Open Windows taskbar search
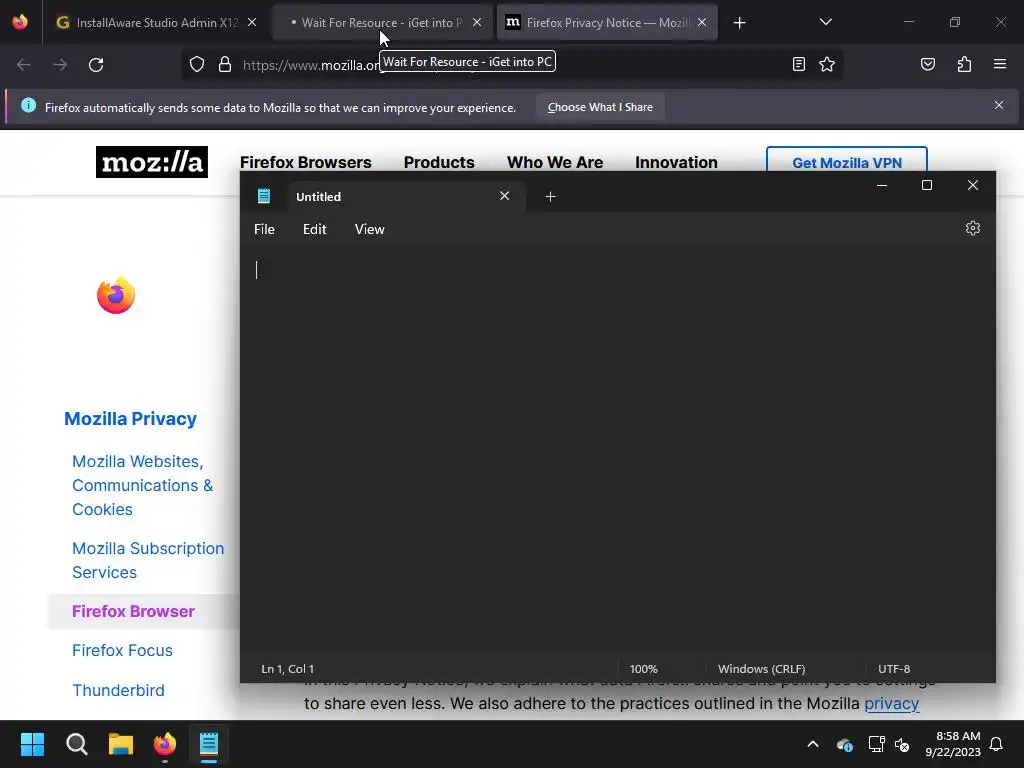Image resolution: width=1024 pixels, height=768 pixels. [76, 744]
